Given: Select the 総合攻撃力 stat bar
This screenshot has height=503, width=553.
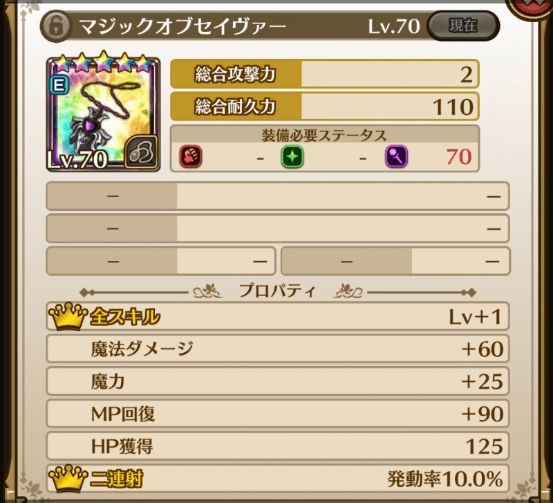Looking at the screenshot, I should (325, 74).
